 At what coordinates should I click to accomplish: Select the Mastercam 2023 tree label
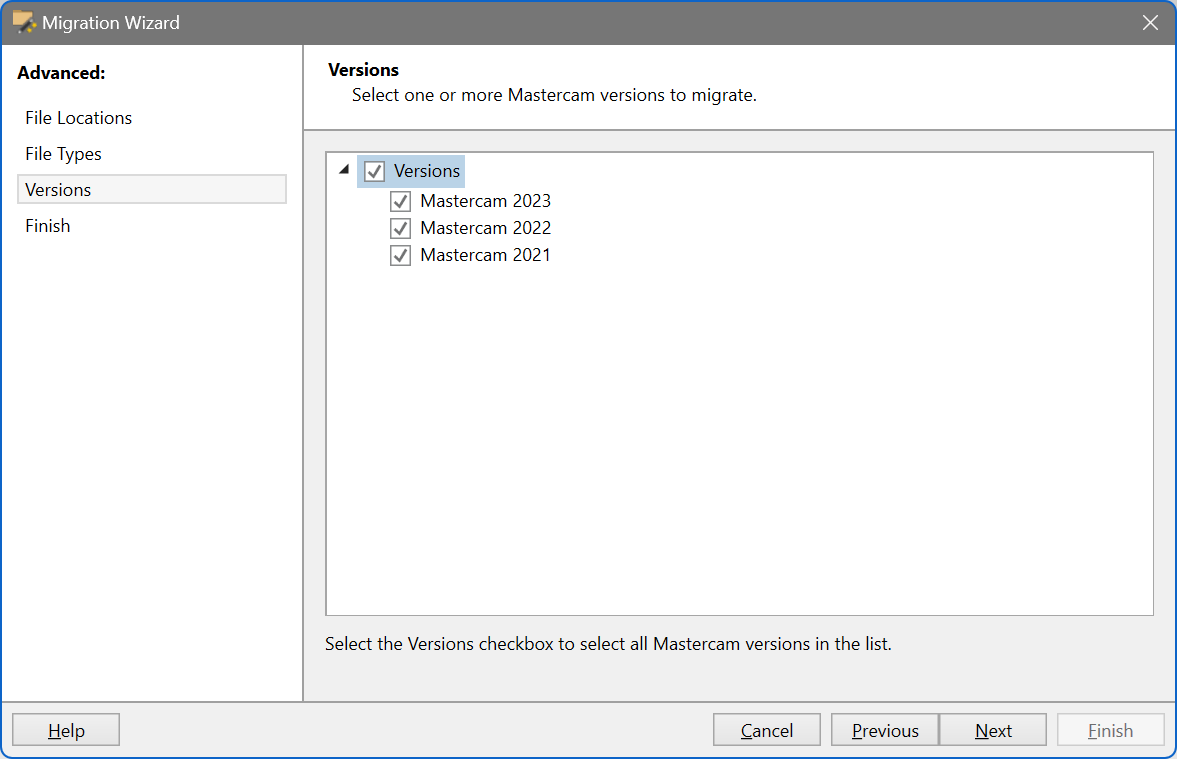[486, 201]
